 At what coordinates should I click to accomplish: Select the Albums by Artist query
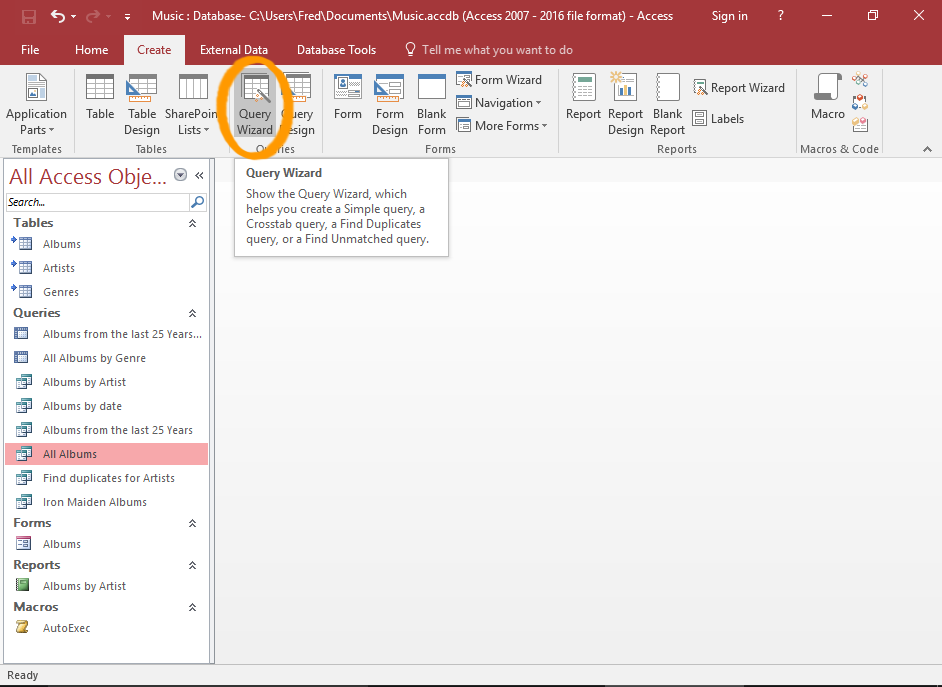click(x=107, y=382)
